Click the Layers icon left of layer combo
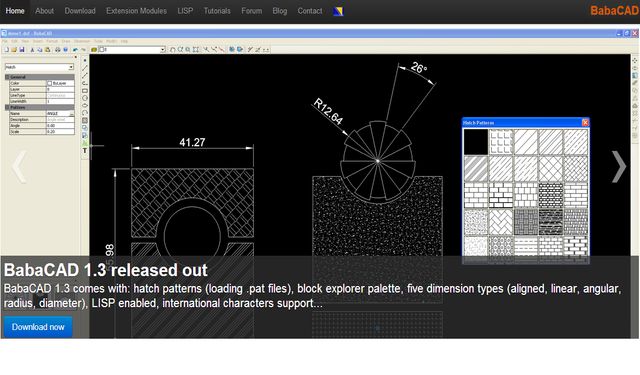 pos(93,50)
